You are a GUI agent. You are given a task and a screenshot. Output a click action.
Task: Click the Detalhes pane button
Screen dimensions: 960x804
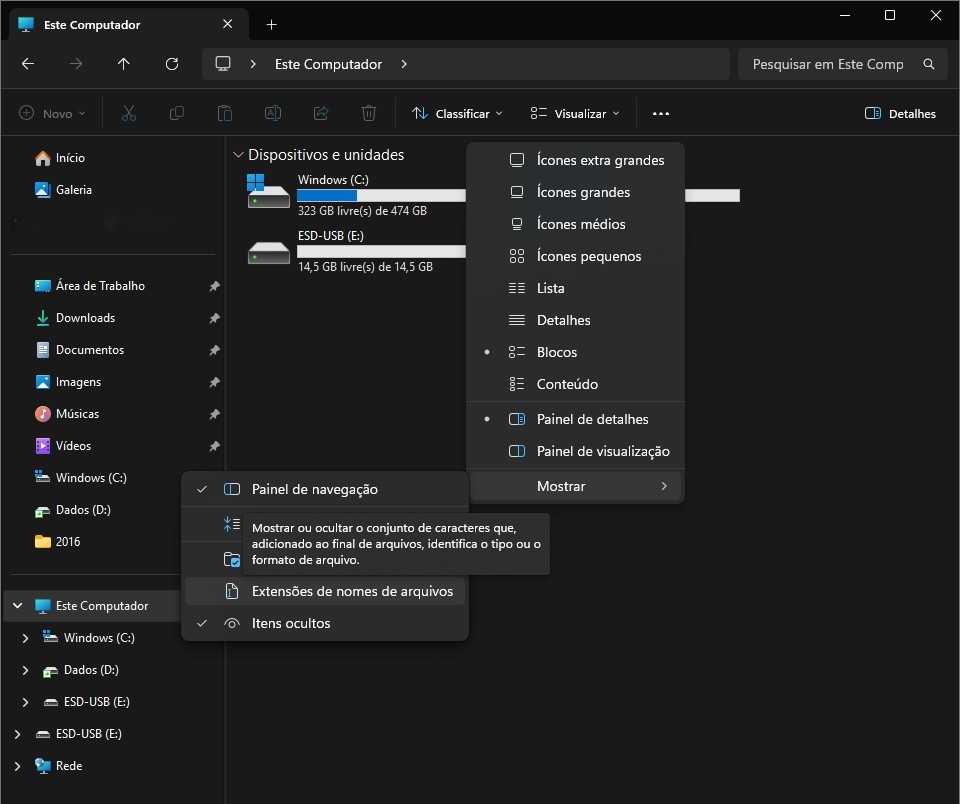(900, 114)
